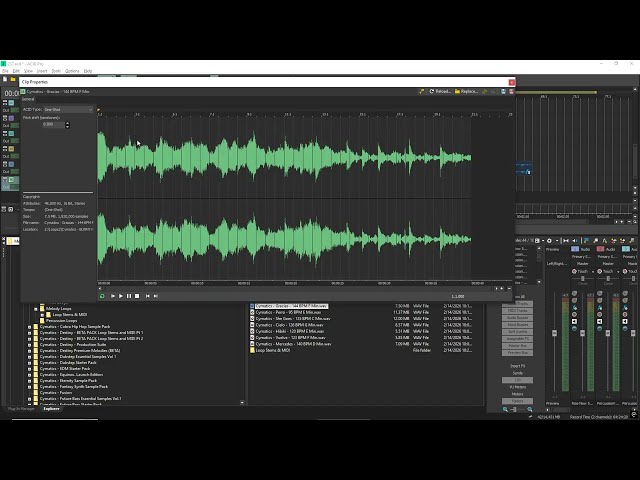Viewport: 640px width, 480px height.
Task: Click the Replace button in Clip Properties
Action: [466, 91]
